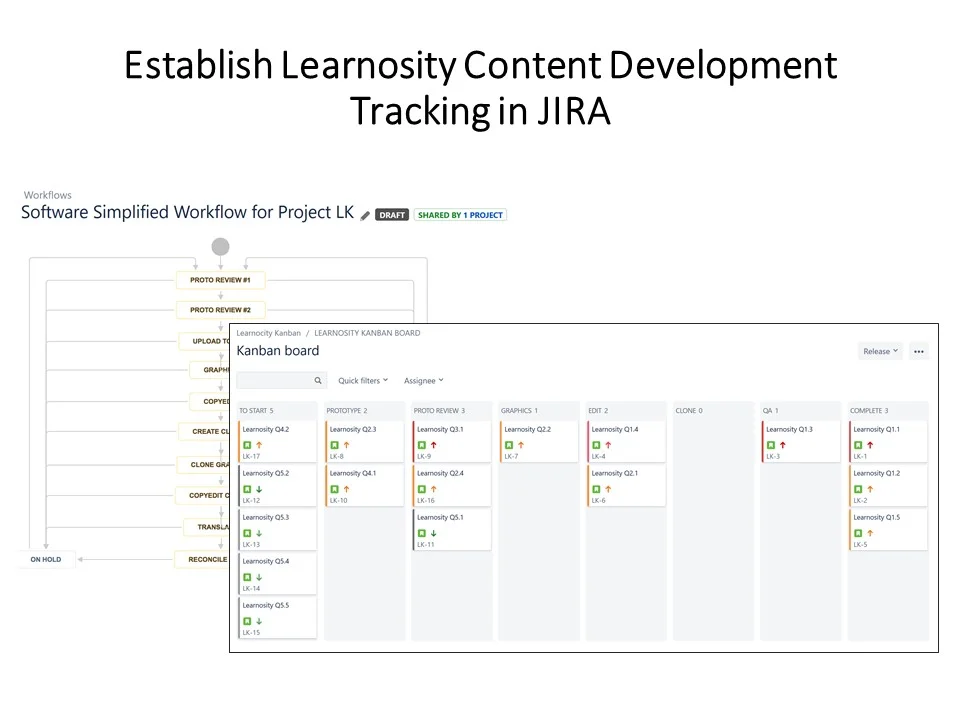The width and height of the screenshot is (960, 720).
Task: Click the PROTO REVIEW column header
Action: 439,411
